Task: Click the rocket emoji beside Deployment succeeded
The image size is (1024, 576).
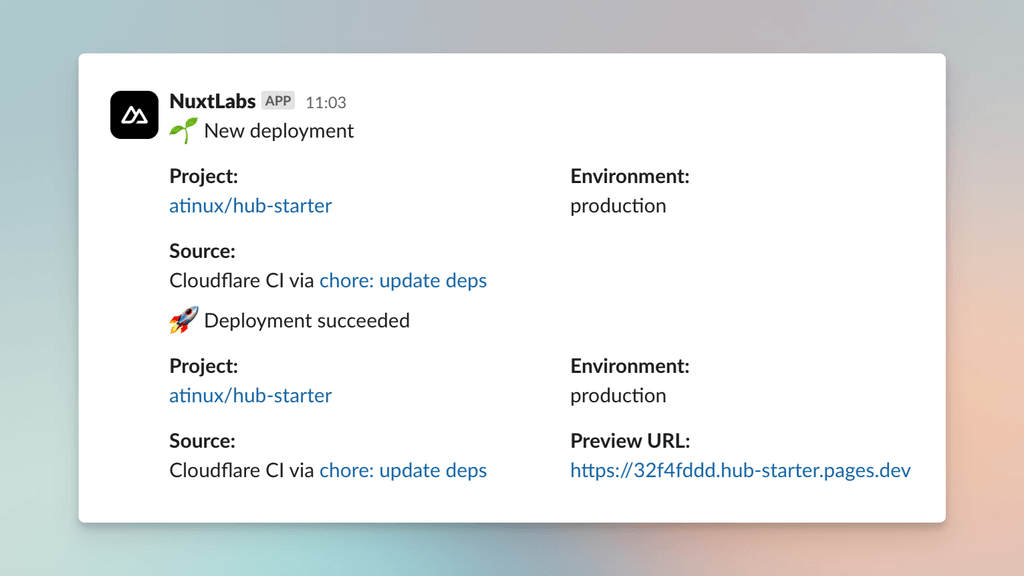Action: (182, 320)
